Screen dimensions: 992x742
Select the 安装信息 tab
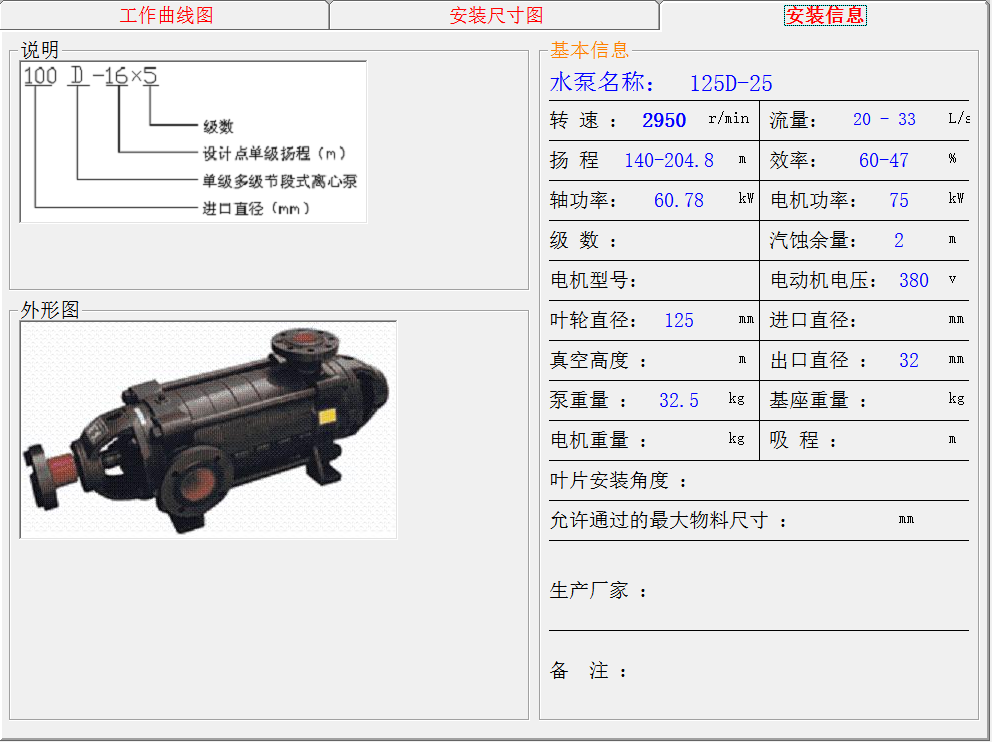pos(825,15)
